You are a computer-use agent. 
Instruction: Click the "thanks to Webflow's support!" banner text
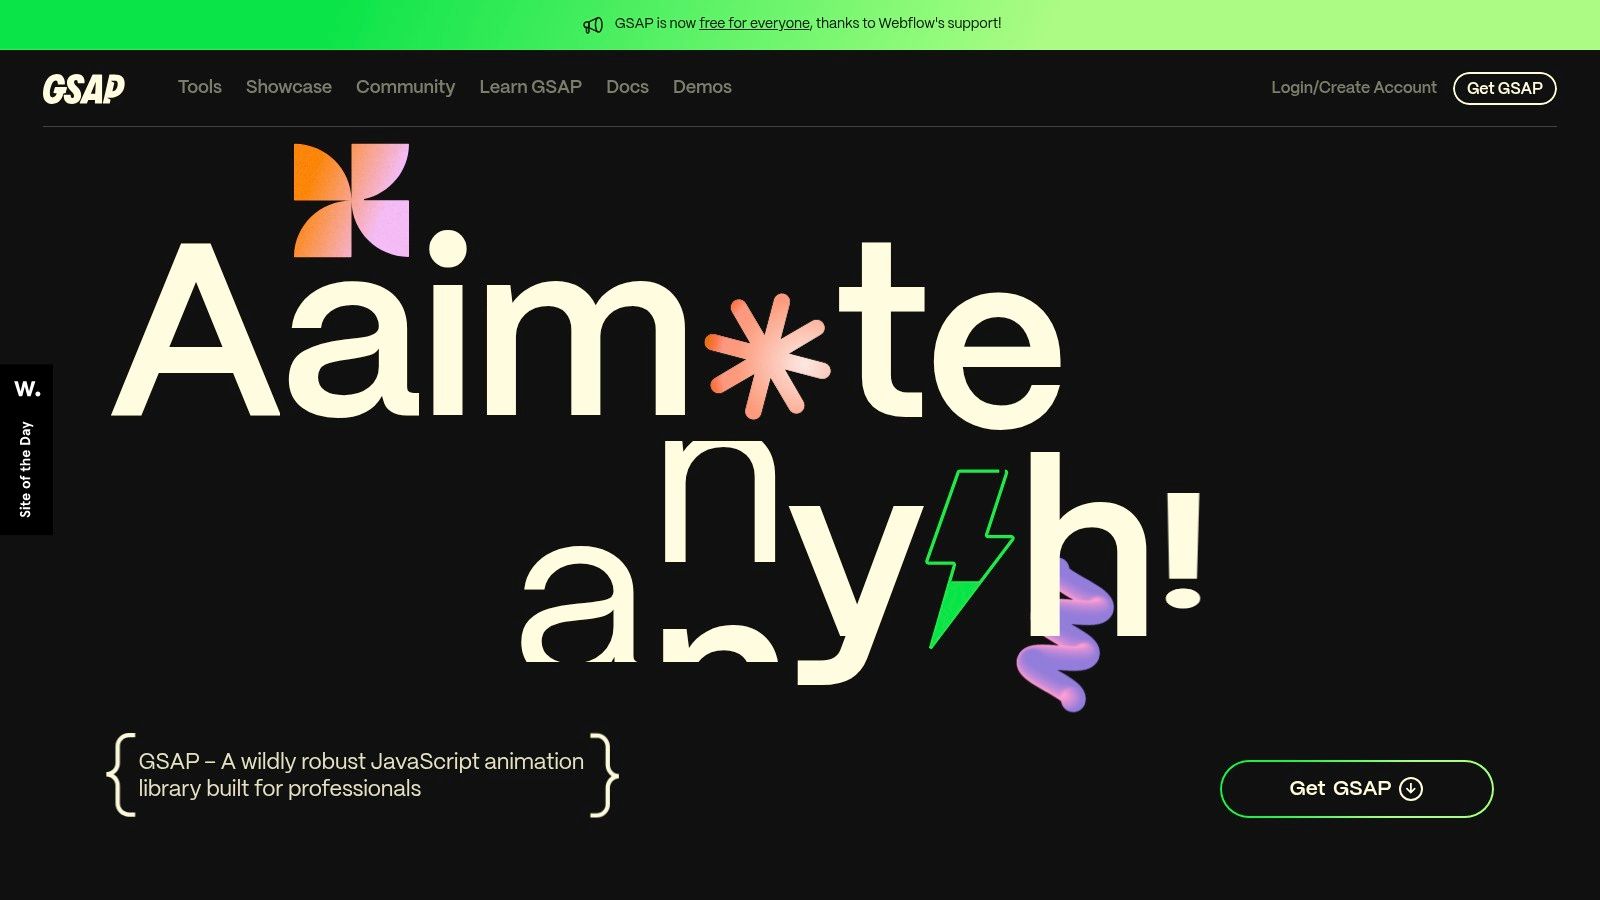[x=909, y=23]
